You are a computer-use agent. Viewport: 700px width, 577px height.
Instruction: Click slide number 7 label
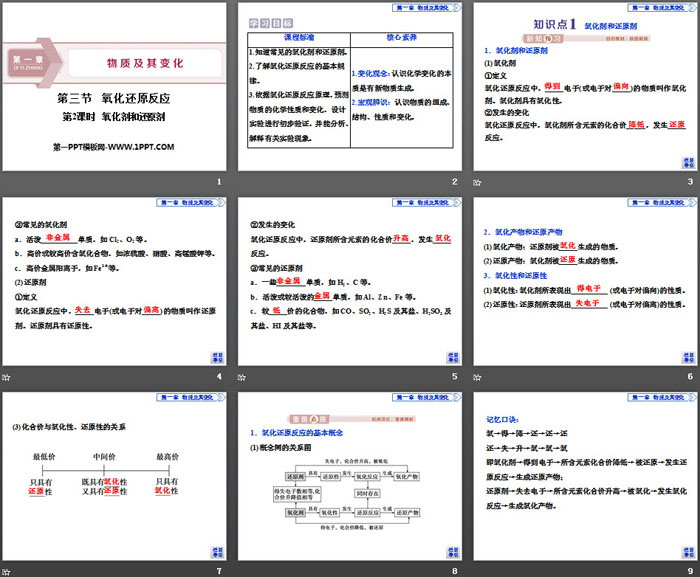pos(219,571)
